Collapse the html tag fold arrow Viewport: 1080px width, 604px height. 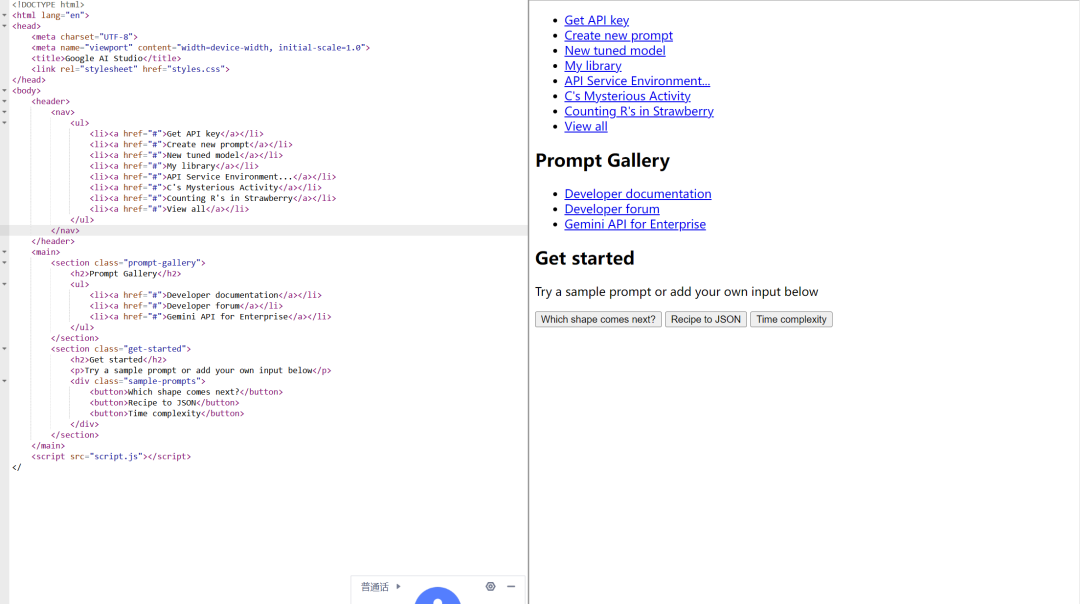[x=4, y=15]
